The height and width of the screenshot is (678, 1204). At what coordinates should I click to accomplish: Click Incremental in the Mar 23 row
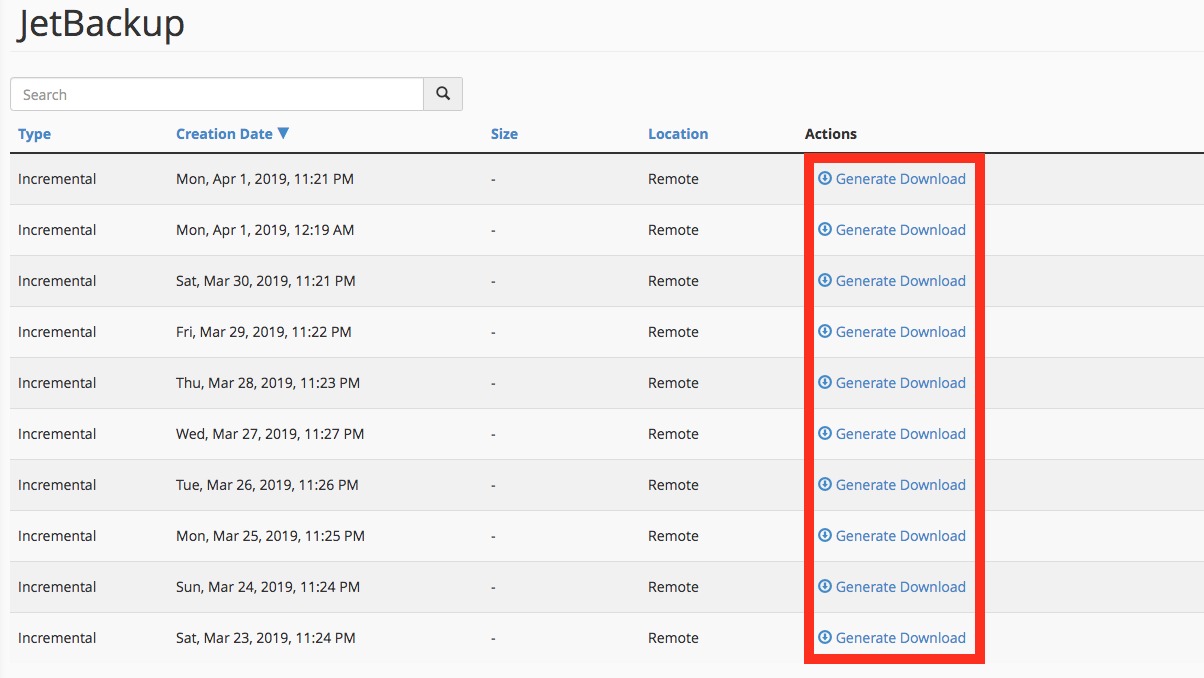click(x=57, y=638)
